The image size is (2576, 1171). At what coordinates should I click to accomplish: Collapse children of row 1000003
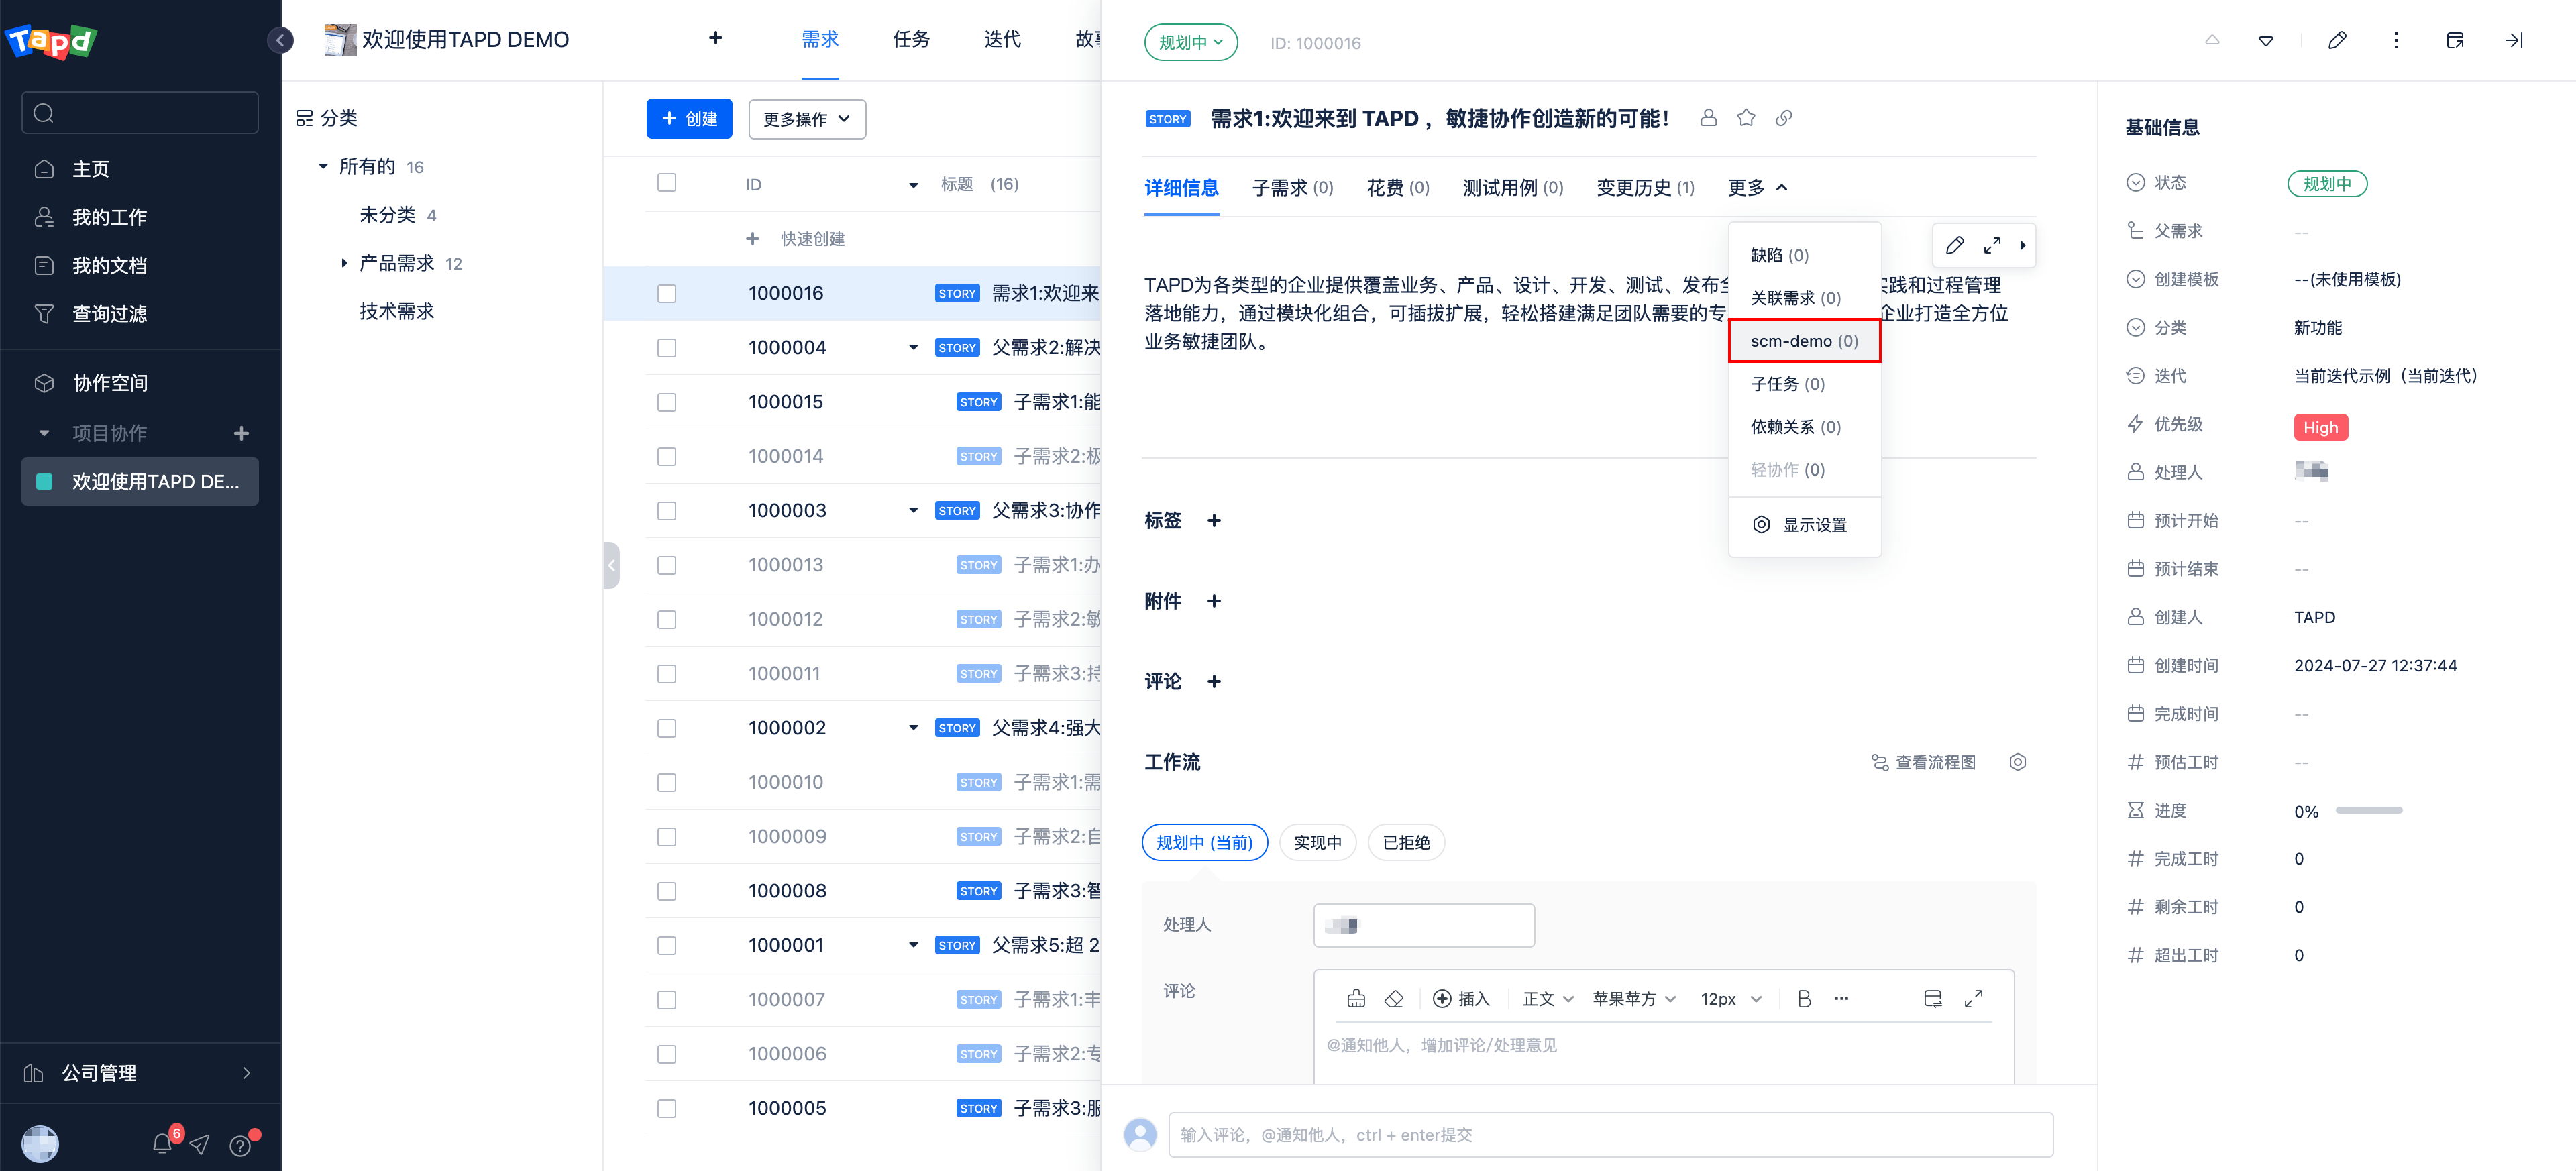coord(913,511)
